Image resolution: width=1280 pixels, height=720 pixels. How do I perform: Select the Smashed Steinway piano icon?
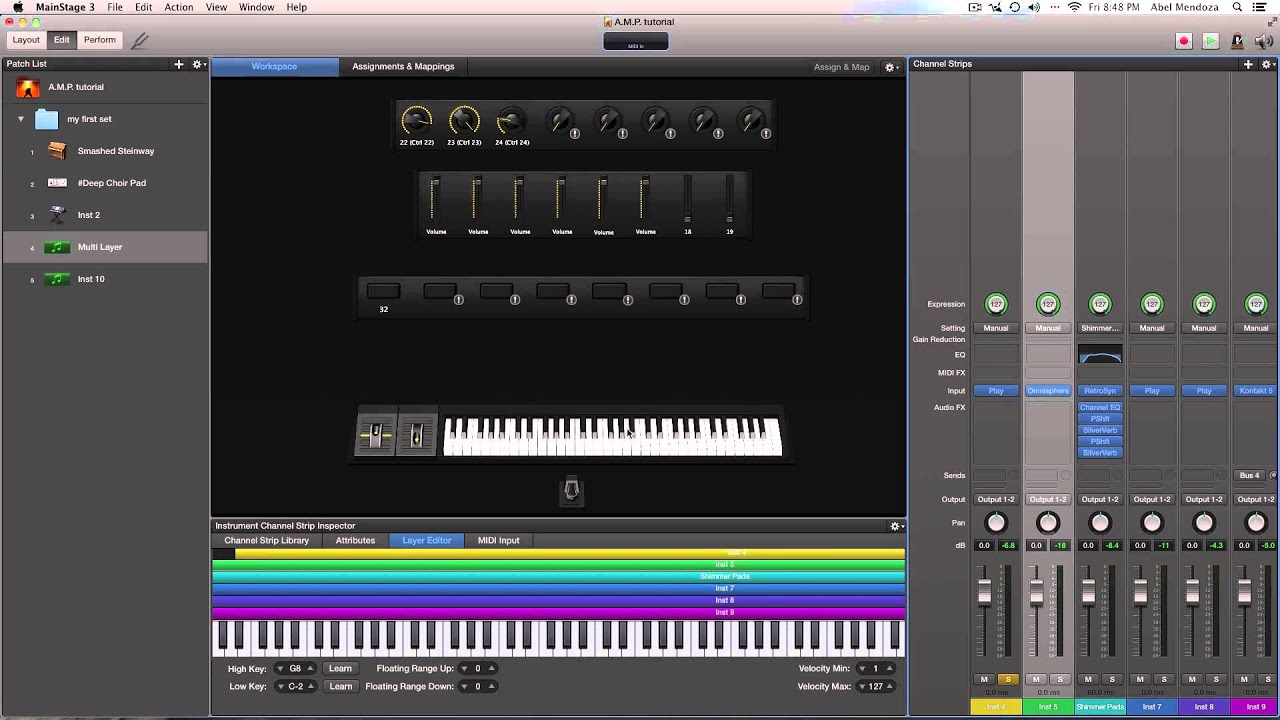coord(57,151)
